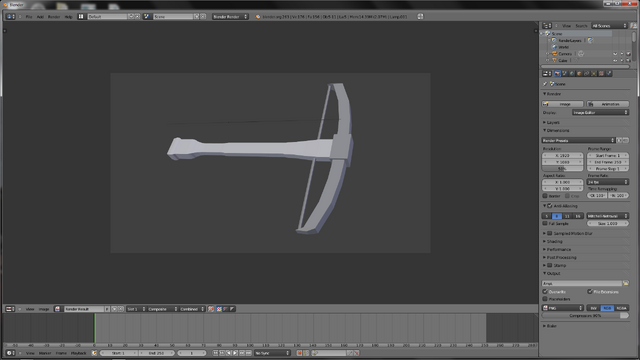Toggle the File Extensions checkbox
The image size is (640, 360).
coord(590,292)
